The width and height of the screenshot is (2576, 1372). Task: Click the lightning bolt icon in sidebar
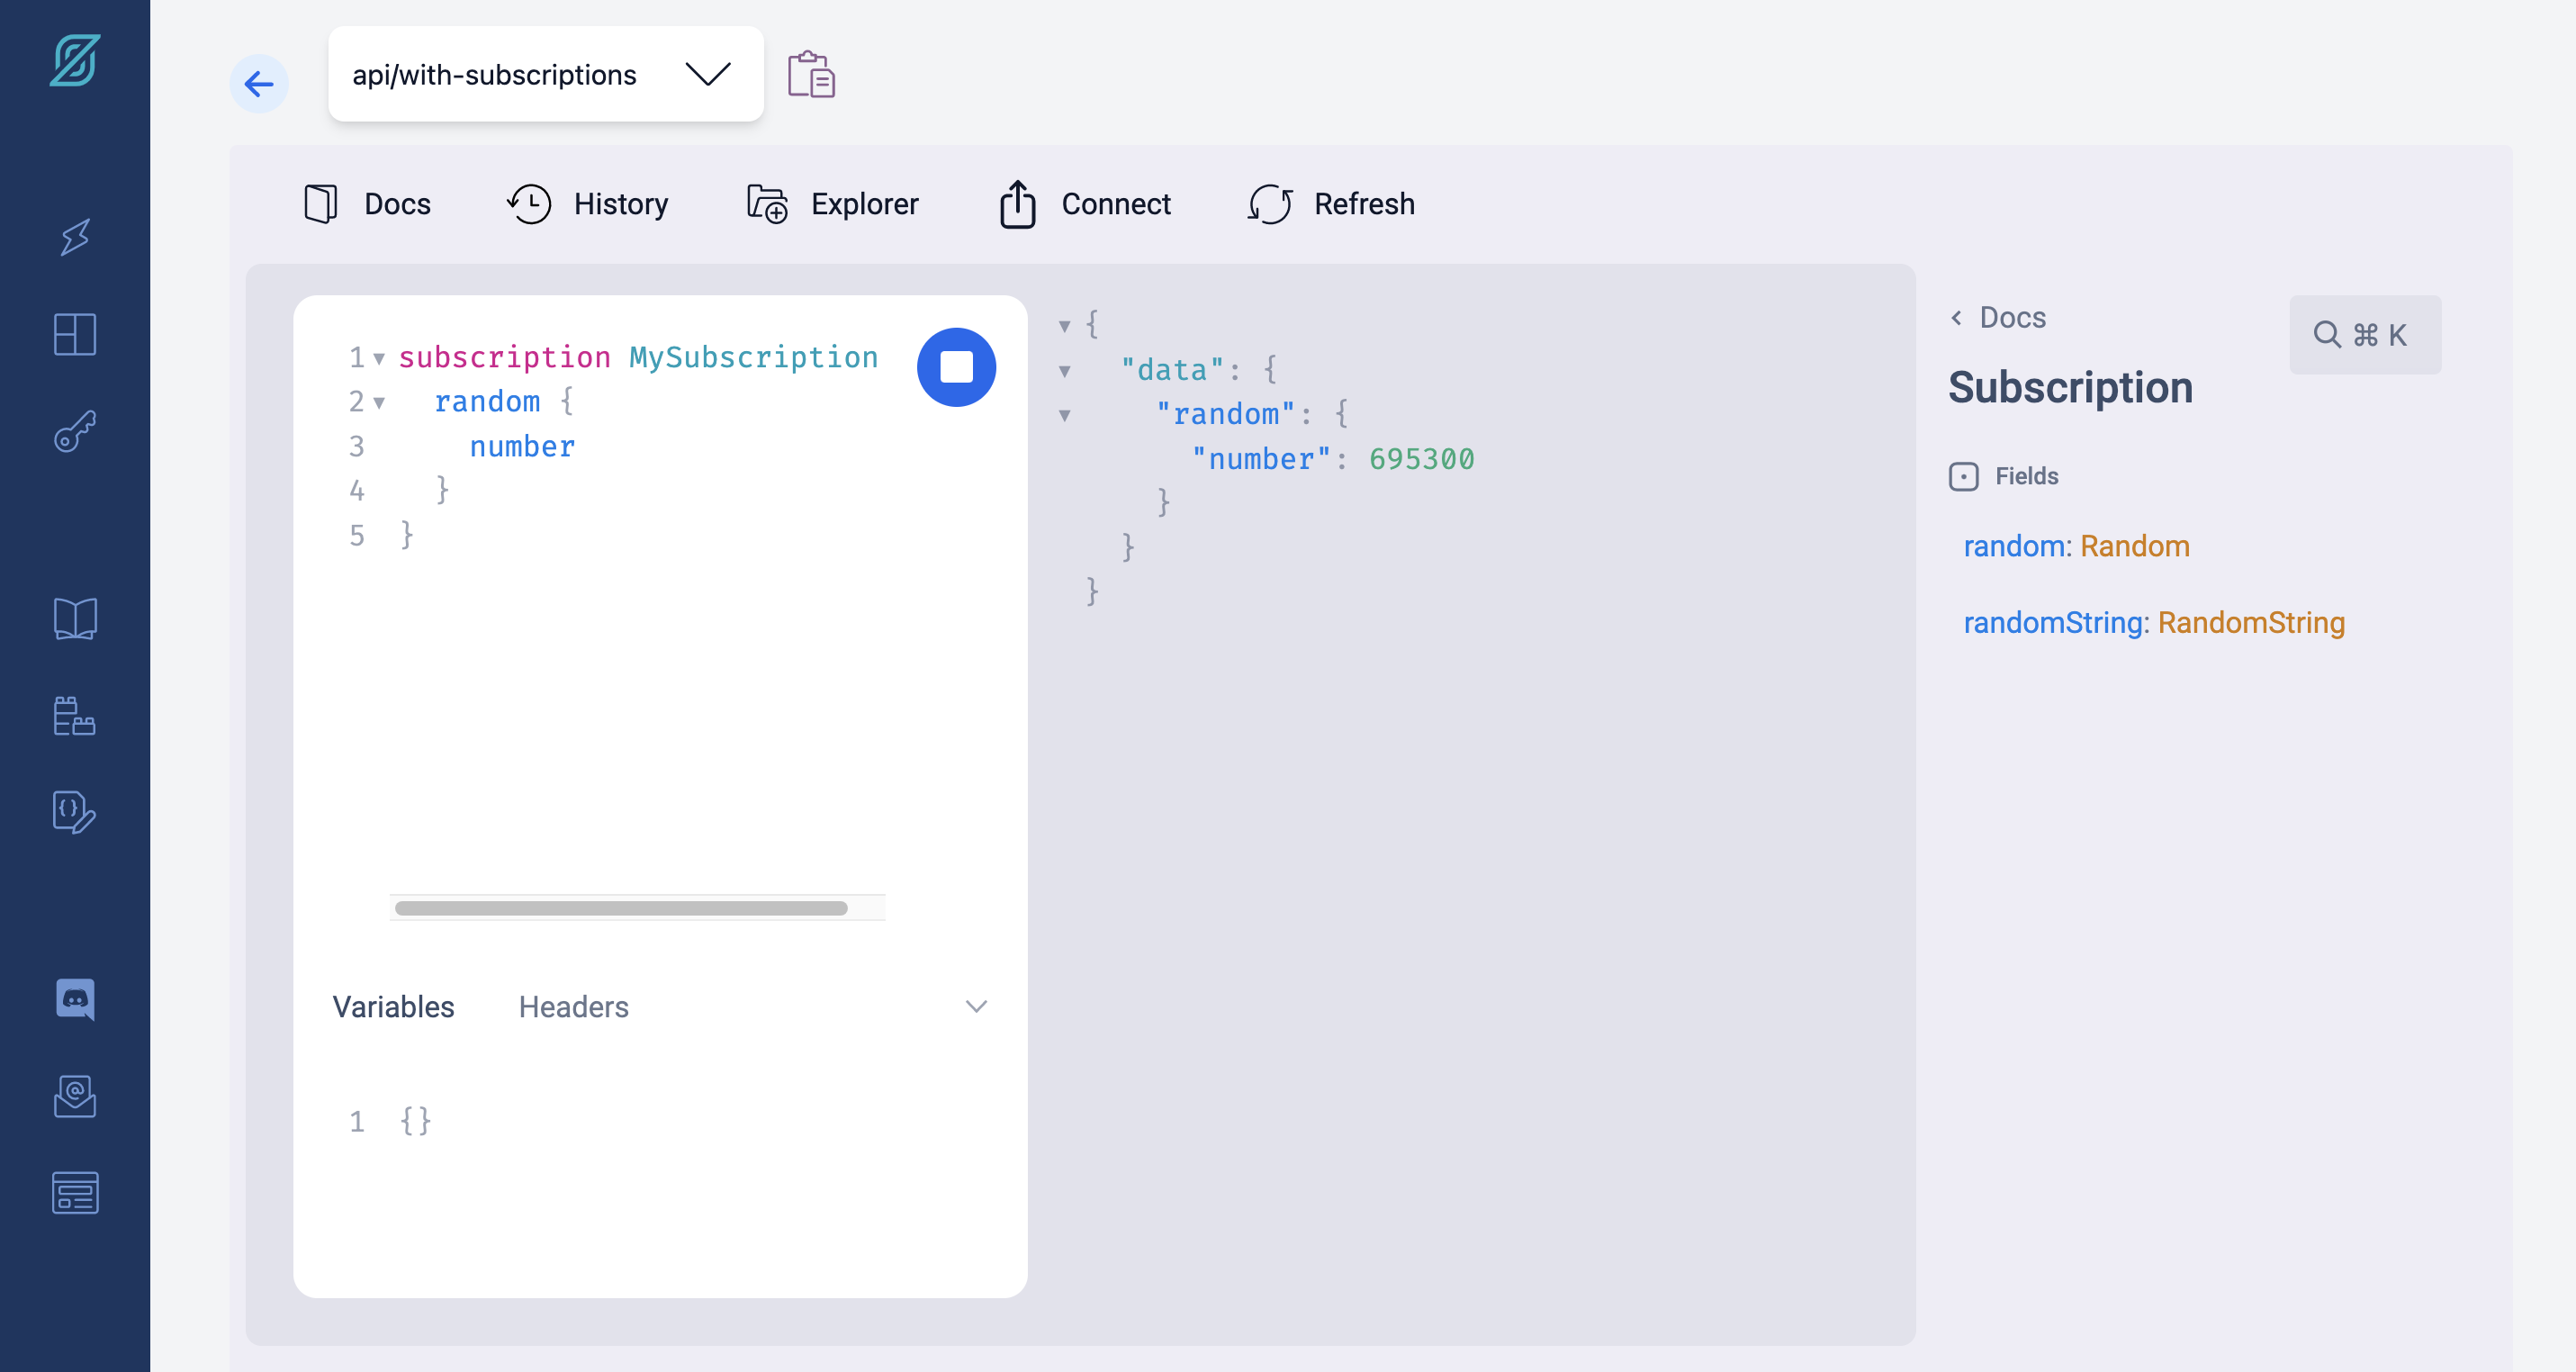click(x=75, y=237)
